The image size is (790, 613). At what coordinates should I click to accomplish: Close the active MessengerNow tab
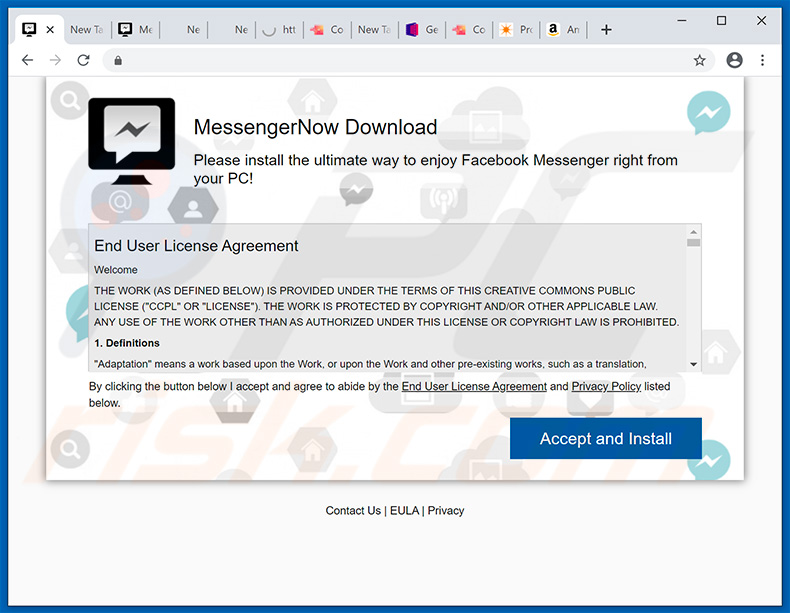50,30
